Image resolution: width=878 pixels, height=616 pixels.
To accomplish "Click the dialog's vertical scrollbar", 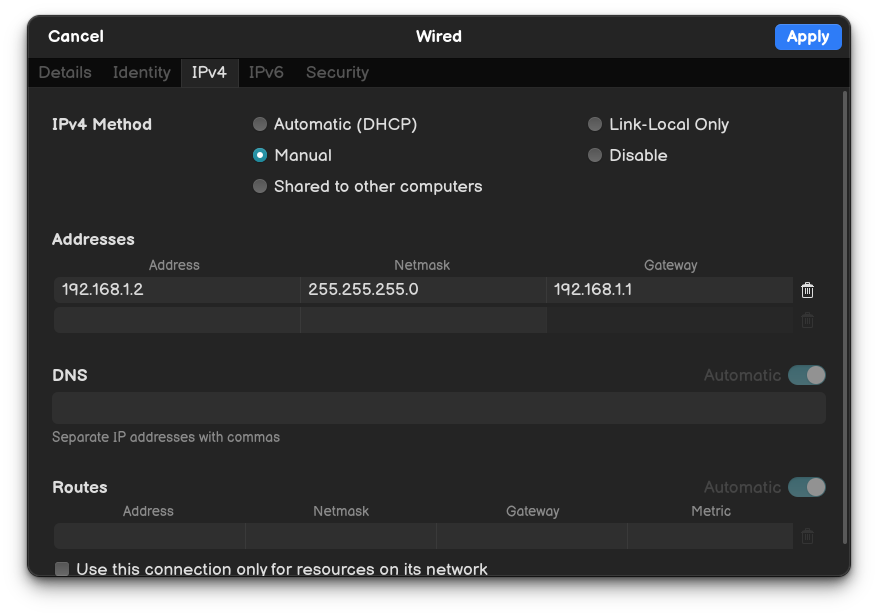I will click(x=844, y=317).
